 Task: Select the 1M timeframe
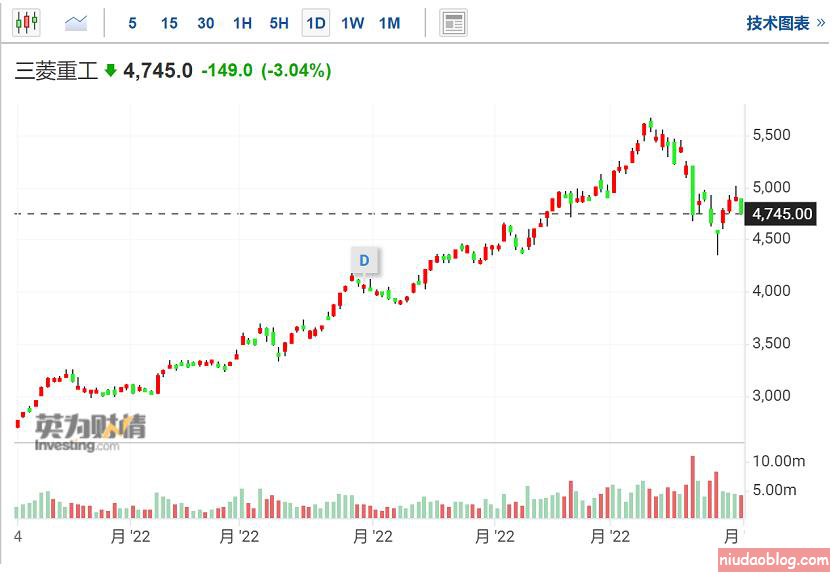(389, 23)
